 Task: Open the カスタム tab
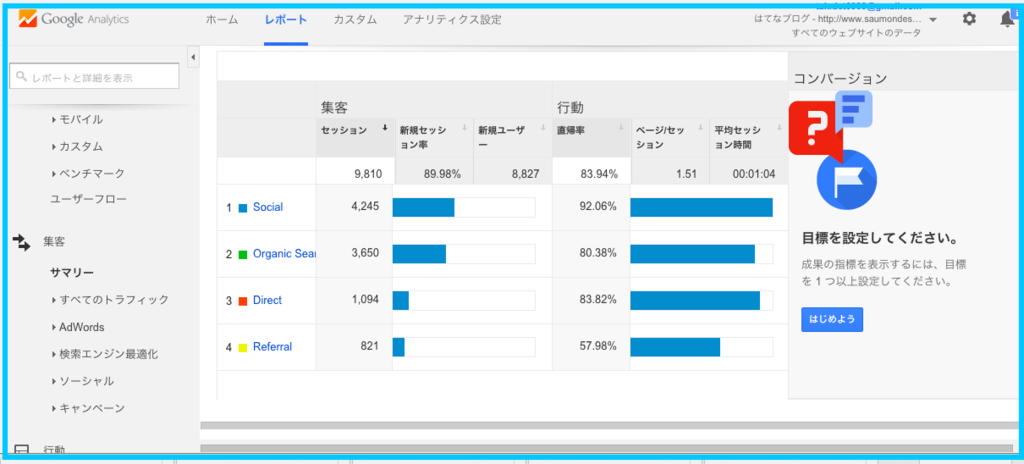pos(355,20)
